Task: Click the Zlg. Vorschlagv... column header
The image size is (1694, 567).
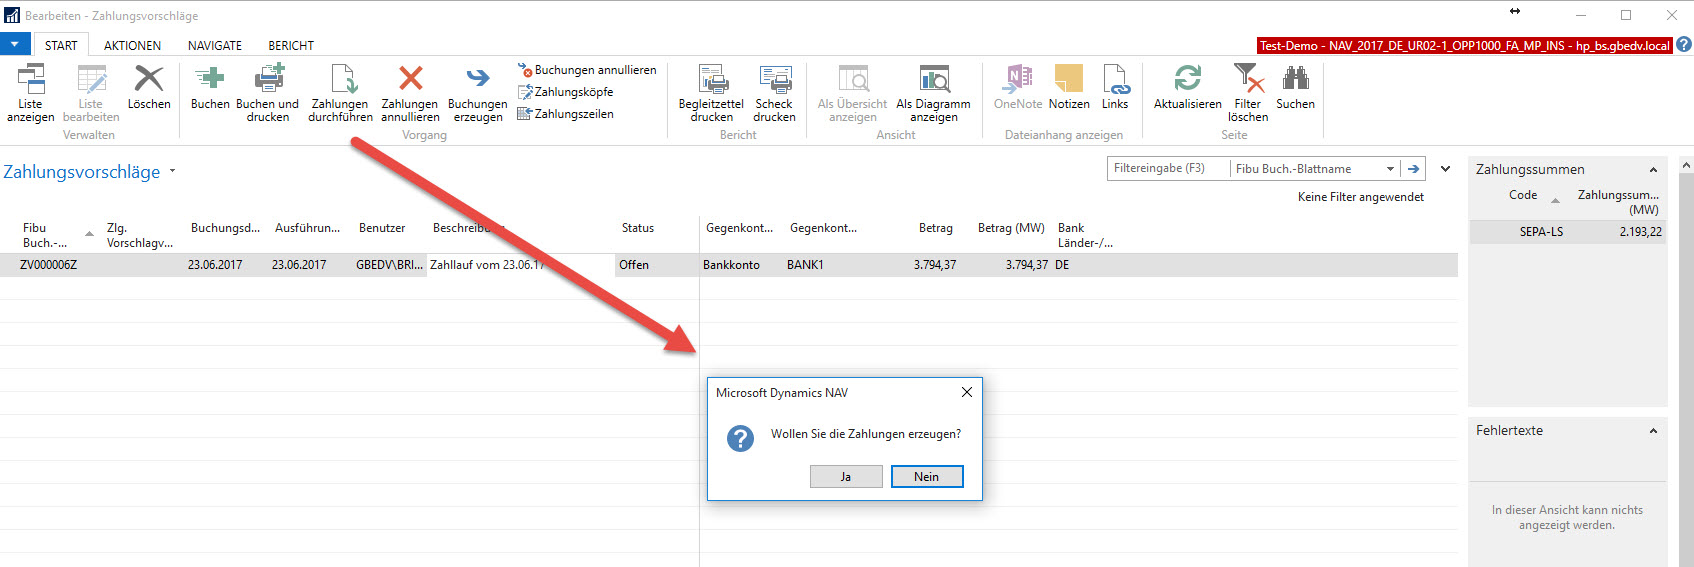Action: click(140, 235)
